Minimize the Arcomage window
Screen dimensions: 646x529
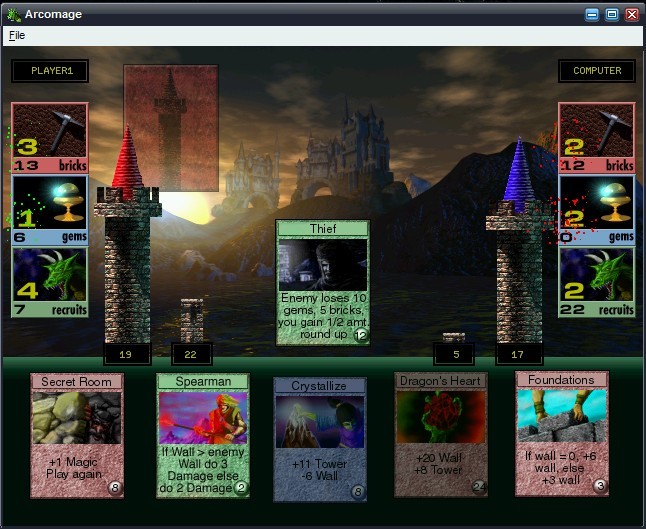tap(592, 15)
